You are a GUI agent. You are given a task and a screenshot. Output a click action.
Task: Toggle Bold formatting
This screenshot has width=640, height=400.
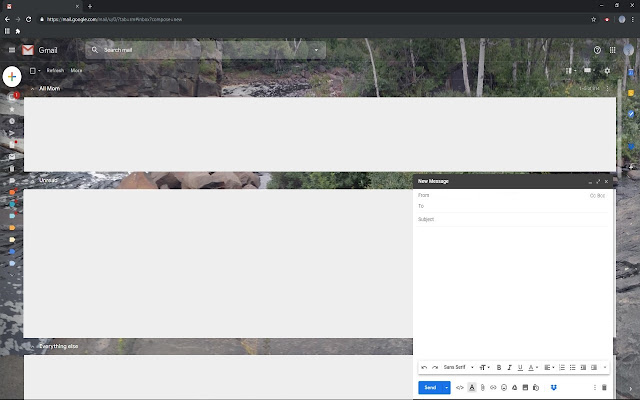click(x=499, y=368)
